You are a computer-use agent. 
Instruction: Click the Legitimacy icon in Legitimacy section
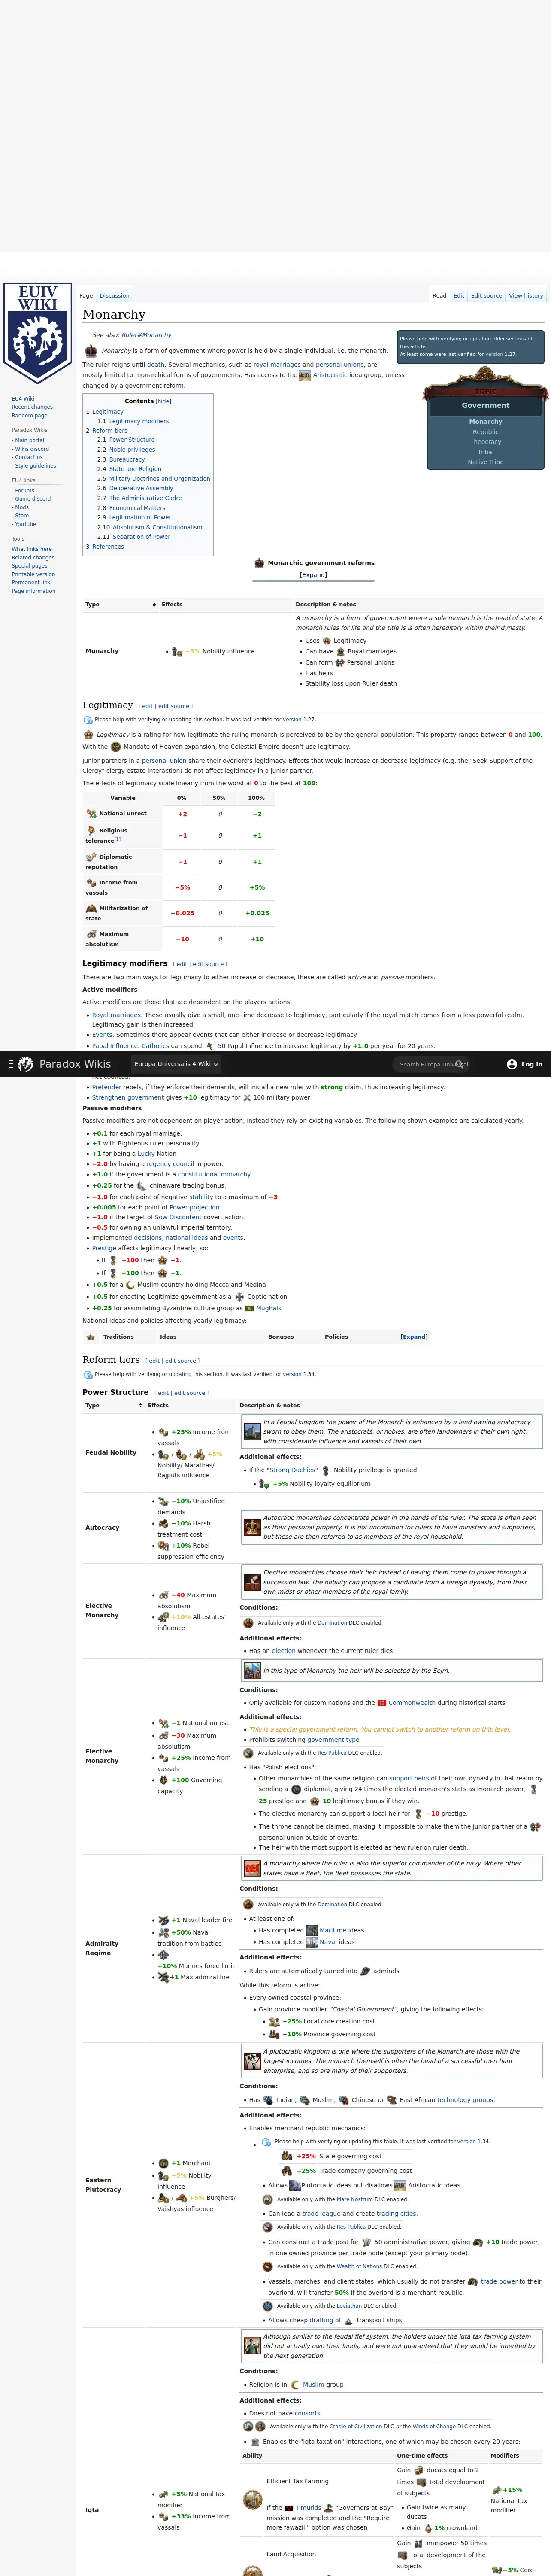(x=89, y=735)
